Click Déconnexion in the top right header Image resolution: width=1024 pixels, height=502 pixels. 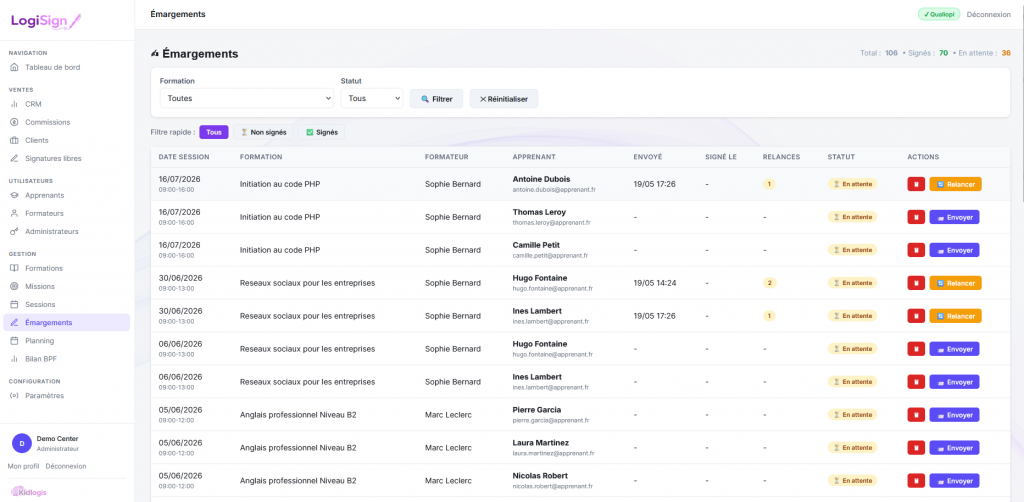click(988, 14)
